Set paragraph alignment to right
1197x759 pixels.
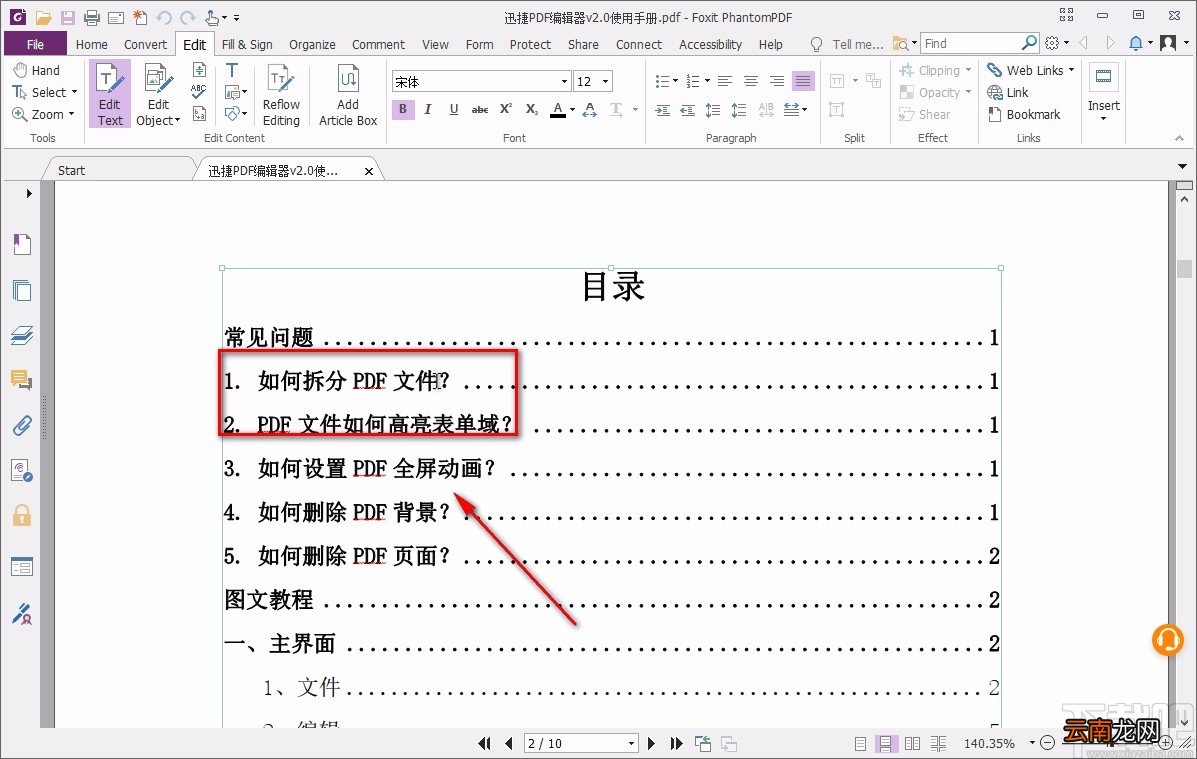[x=776, y=81]
